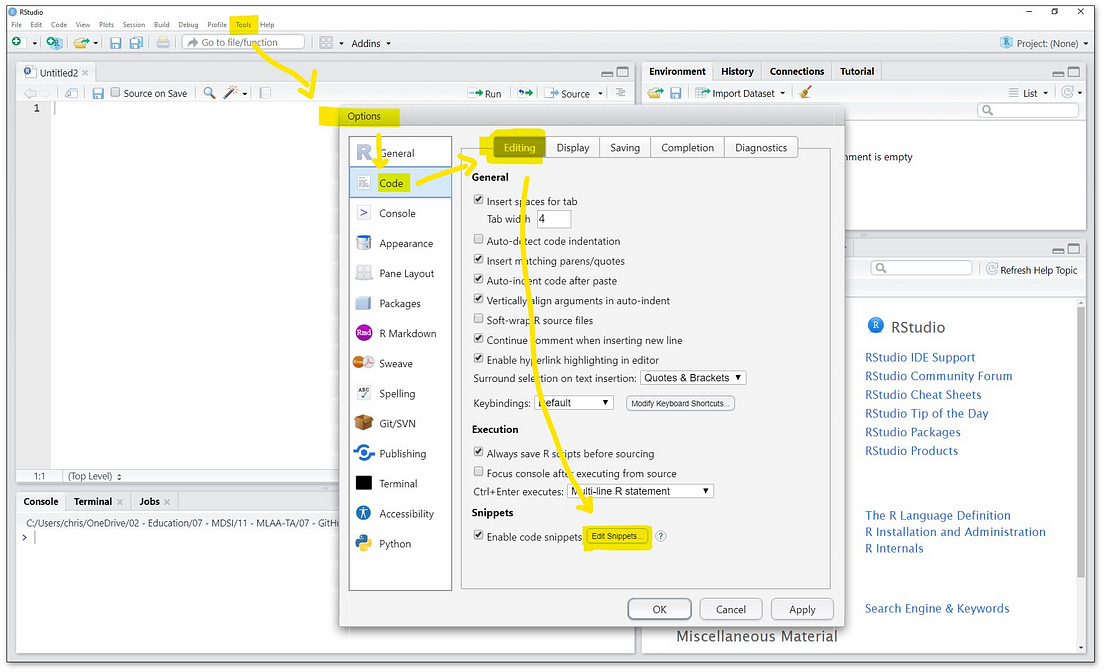Open Ctrl+Enter executes Multi-line R statement dropdown
Image resolution: width=1104 pixels, height=672 pixels.
click(x=640, y=491)
